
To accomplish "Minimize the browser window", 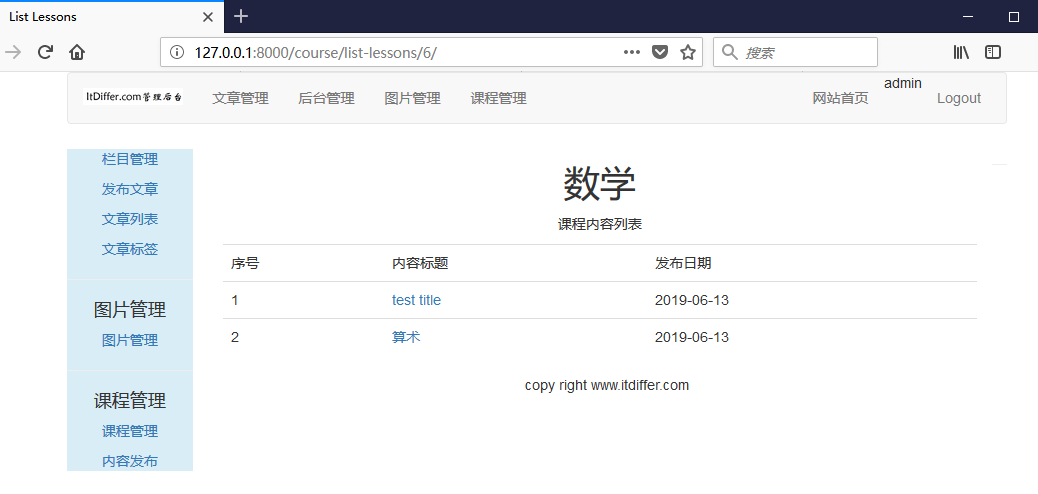I will pyautogui.click(x=968, y=17).
